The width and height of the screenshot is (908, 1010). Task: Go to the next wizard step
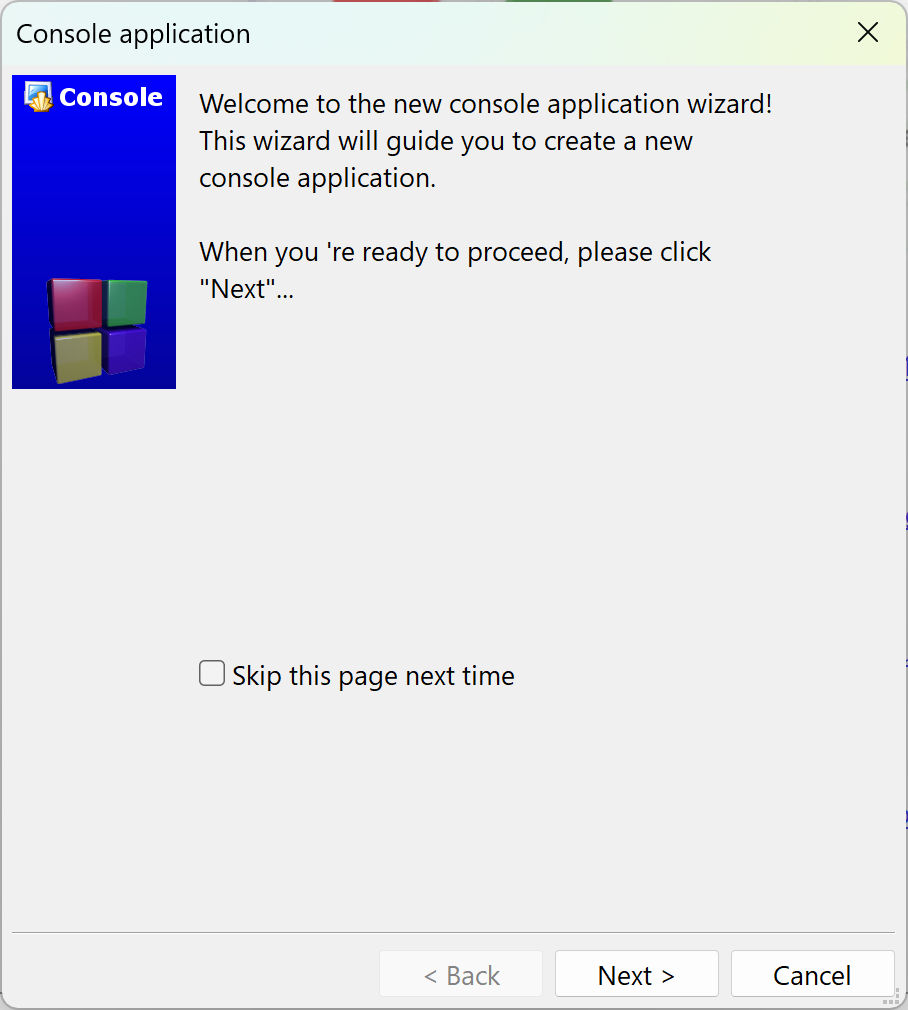tap(636, 974)
